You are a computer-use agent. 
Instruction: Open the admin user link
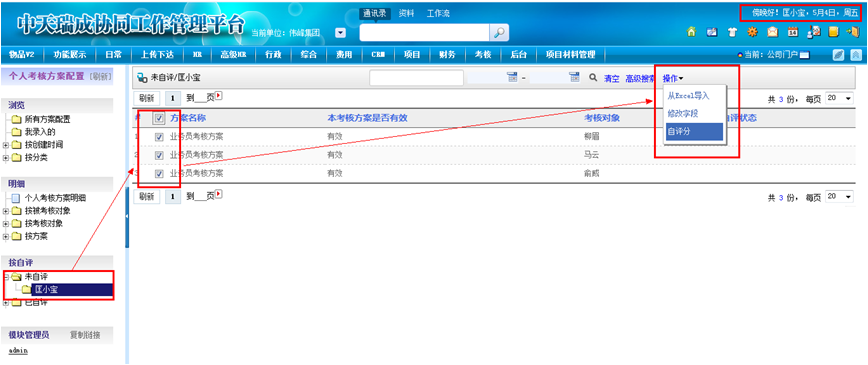[18, 351]
